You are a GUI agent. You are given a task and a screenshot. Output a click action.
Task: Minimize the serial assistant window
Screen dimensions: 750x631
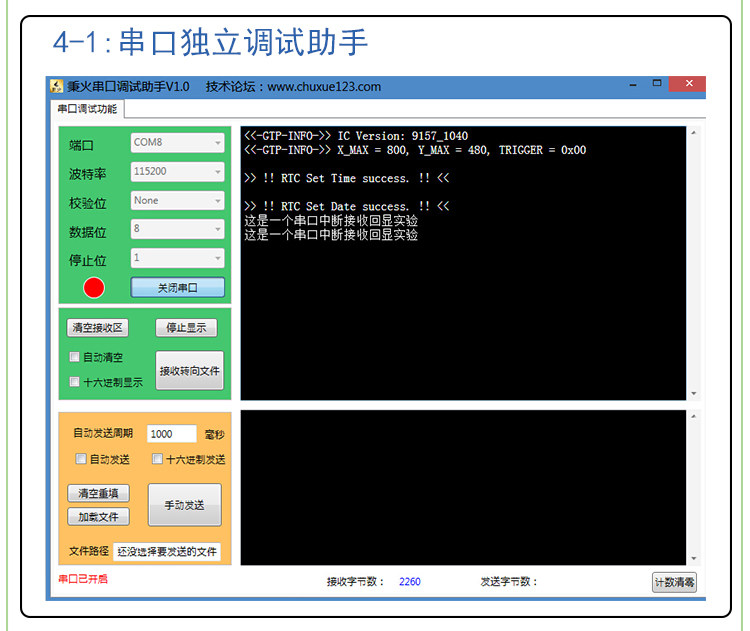pyautogui.click(x=633, y=85)
